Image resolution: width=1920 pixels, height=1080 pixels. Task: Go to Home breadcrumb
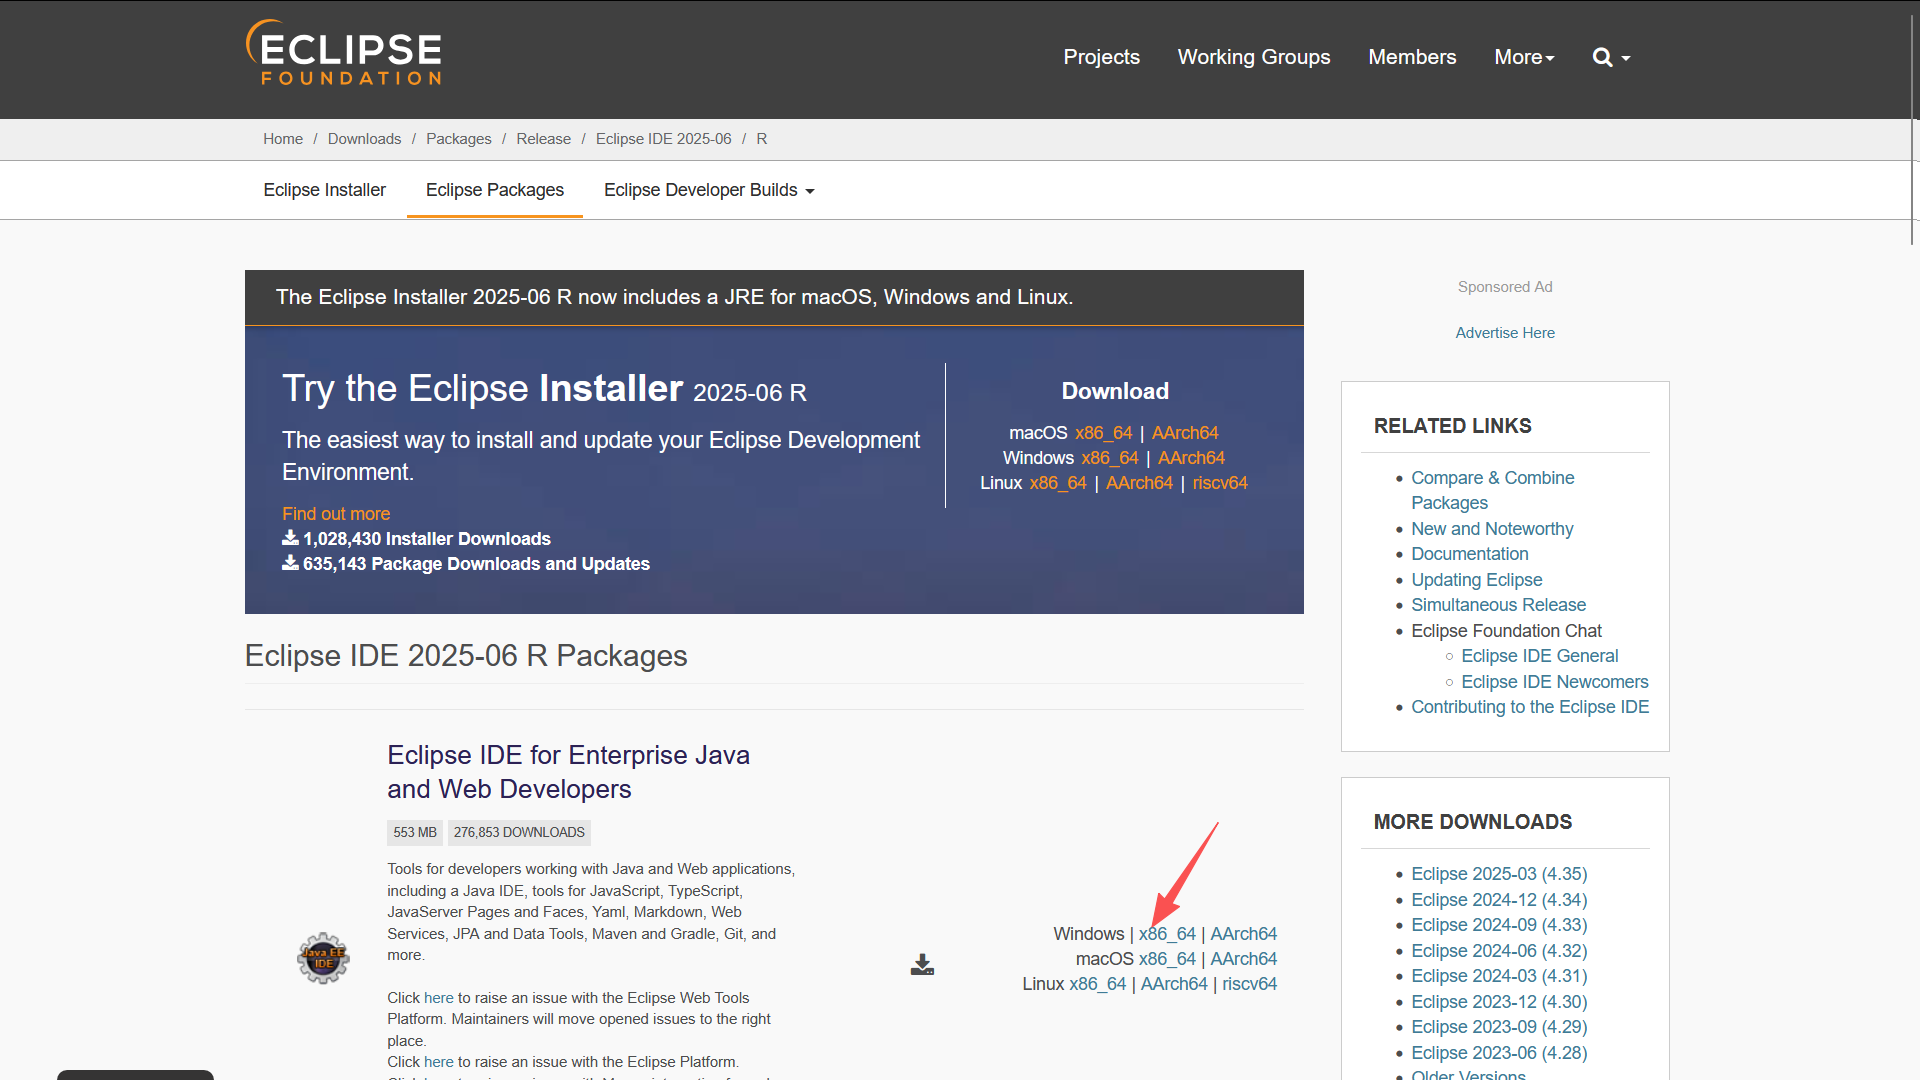[x=283, y=139]
